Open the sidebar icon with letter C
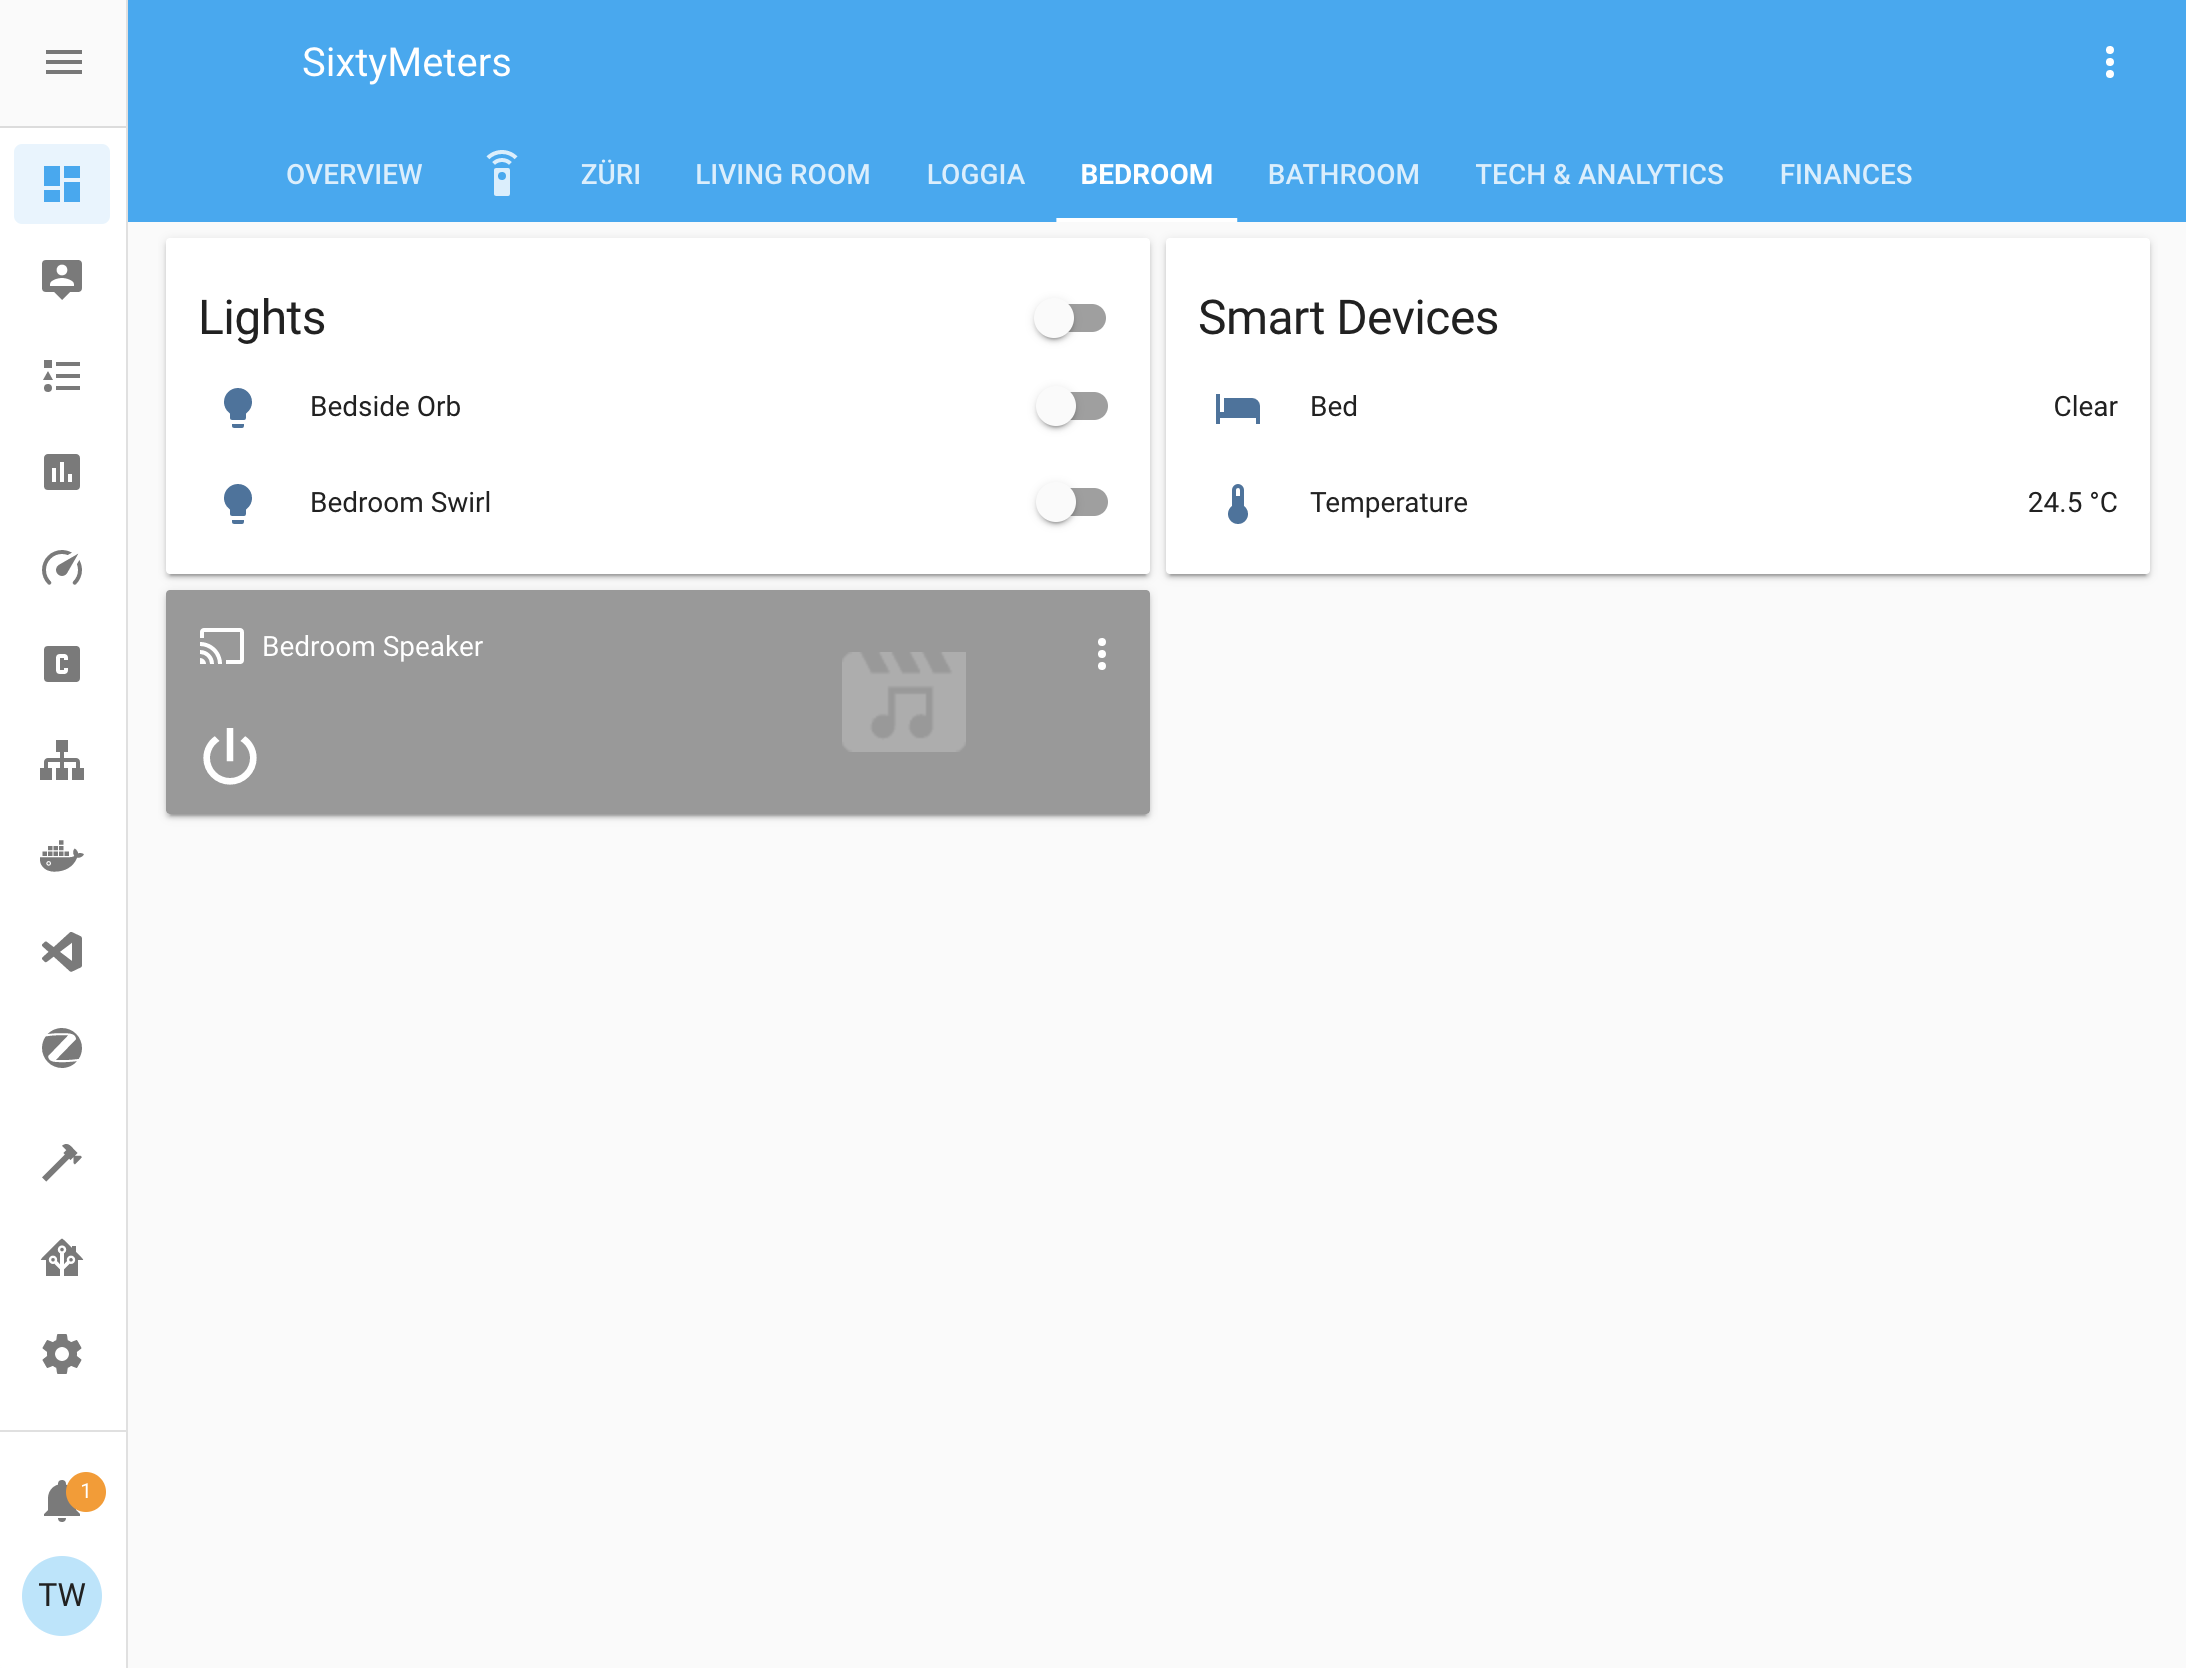The image size is (2186, 1668). tap(62, 664)
